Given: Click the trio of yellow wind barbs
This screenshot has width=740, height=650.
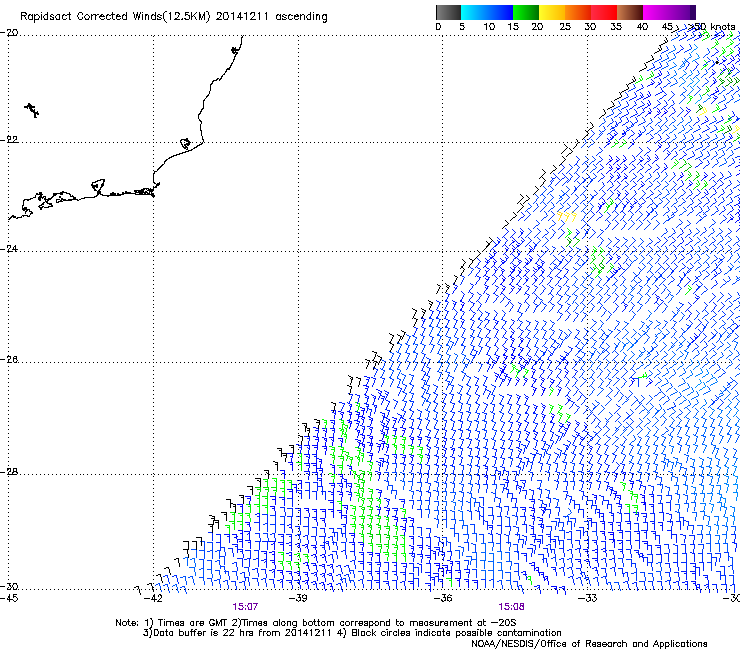Looking at the screenshot, I should 567,217.
